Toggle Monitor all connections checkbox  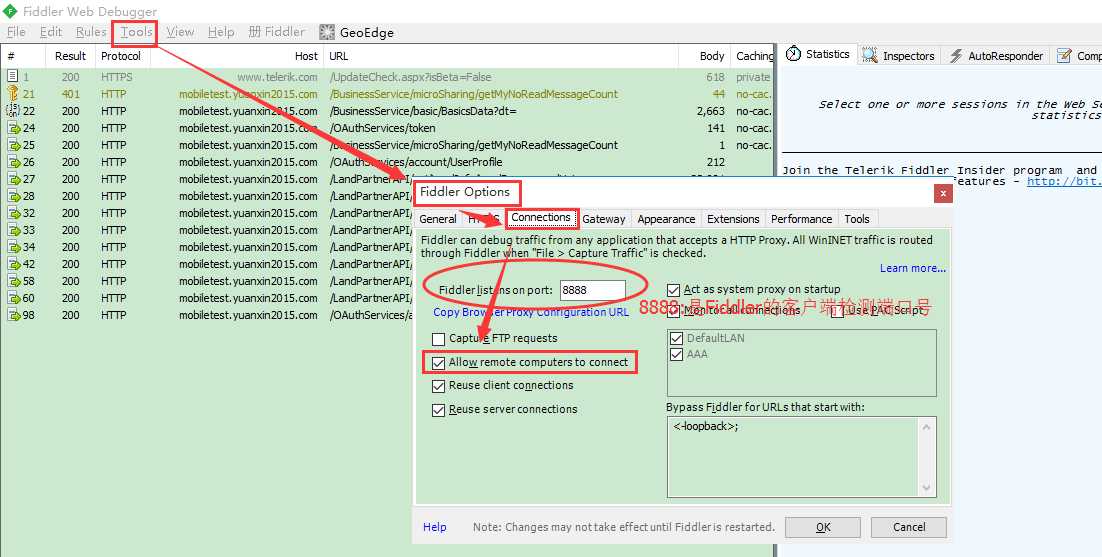pyautogui.click(x=673, y=310)
